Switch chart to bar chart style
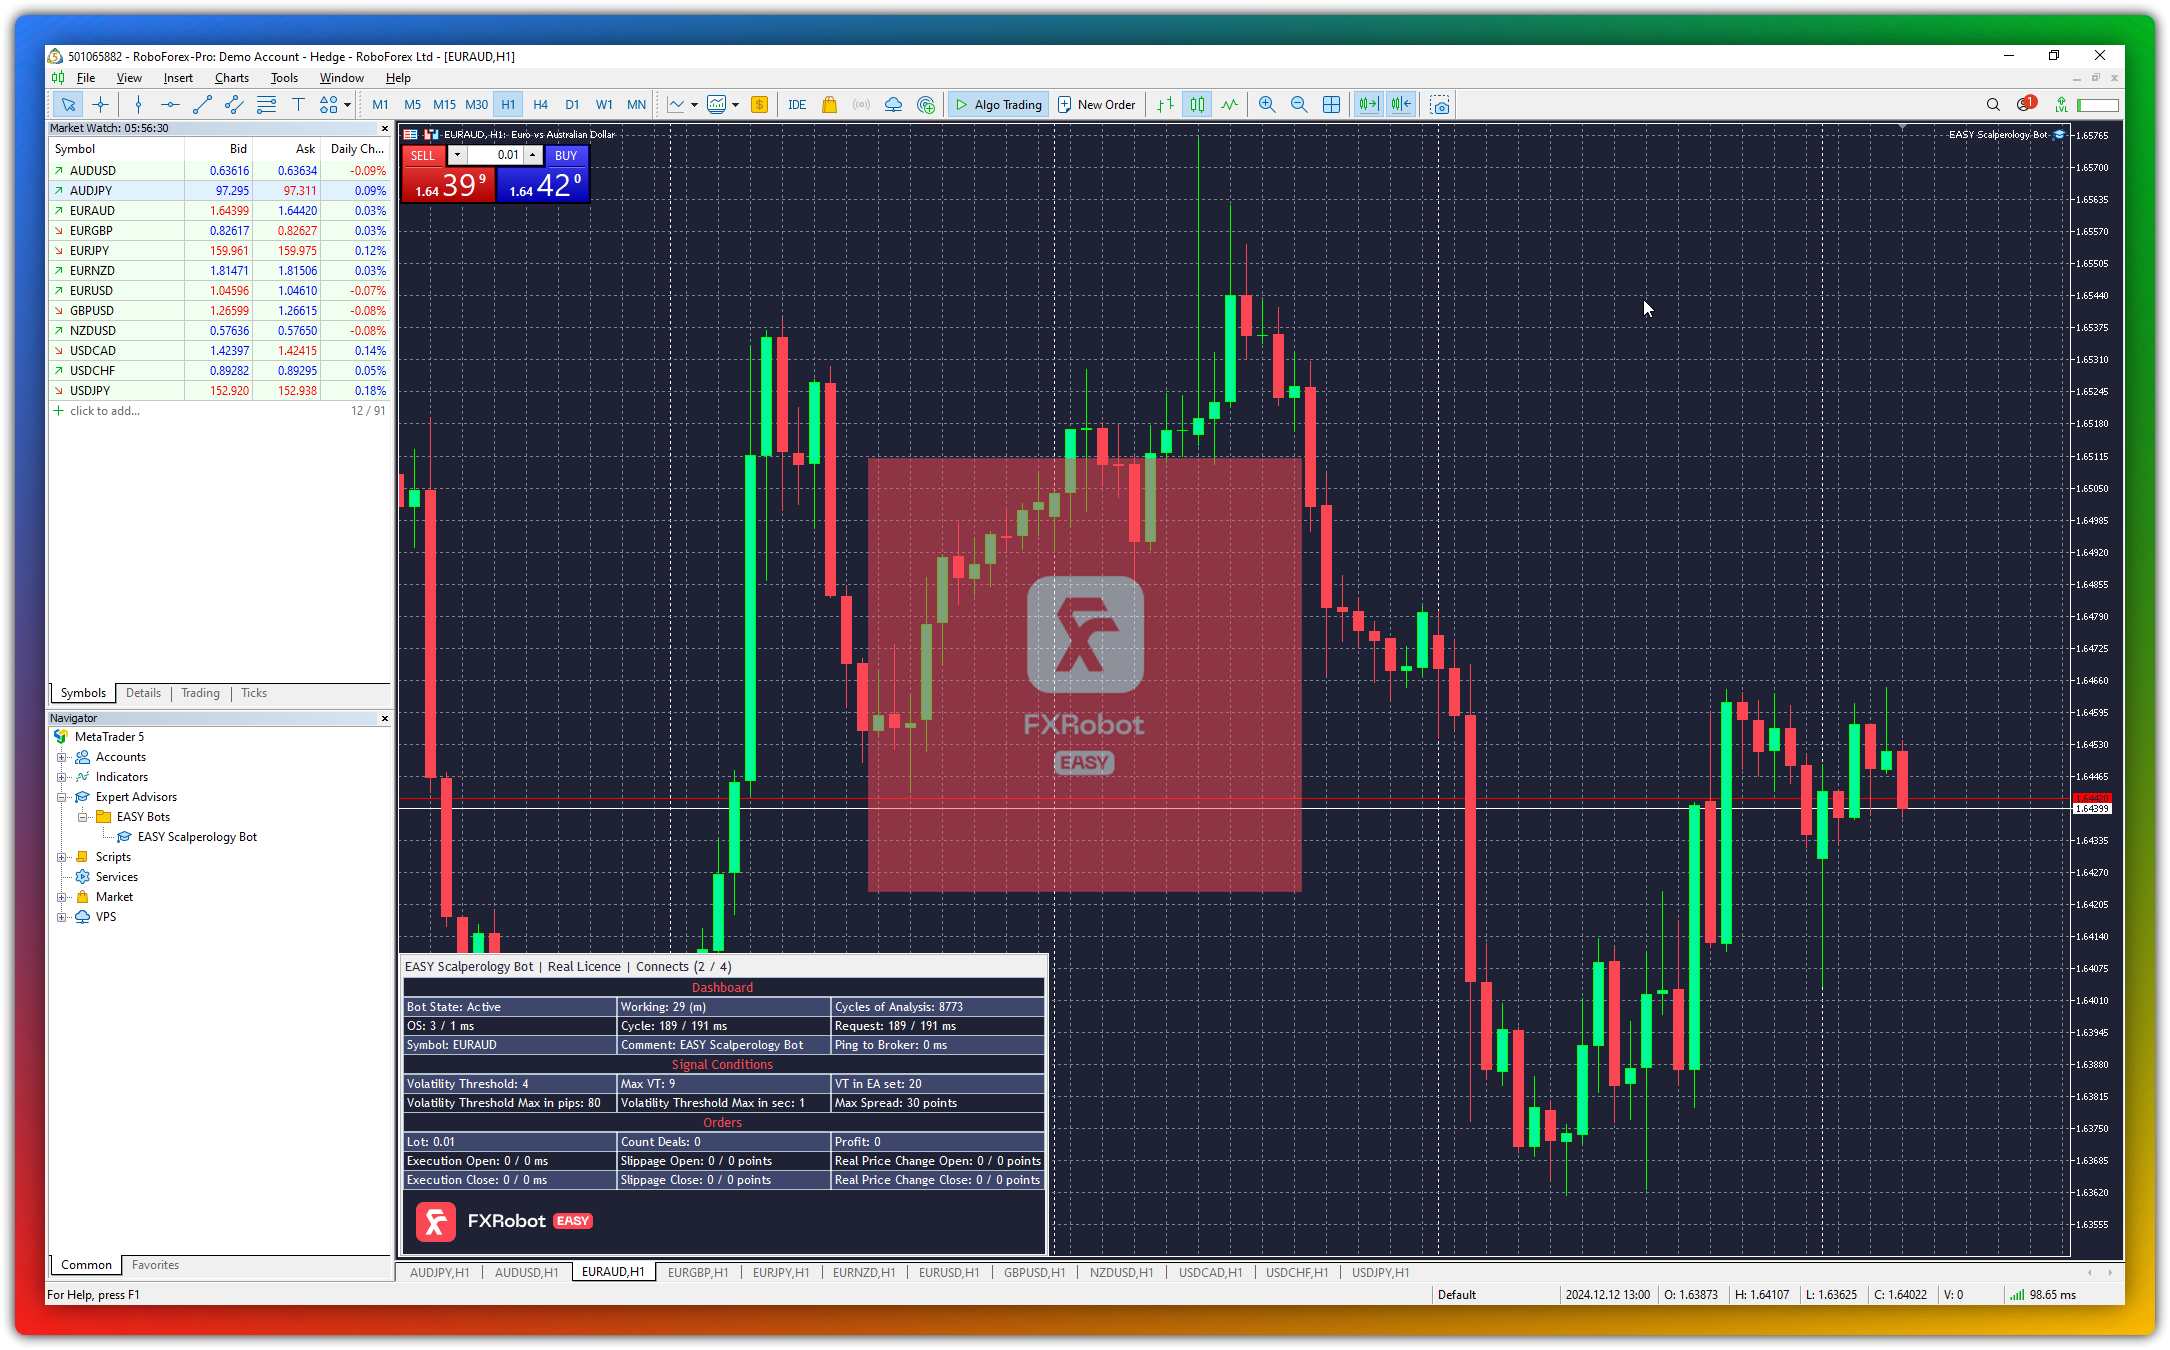The width and height of the screenshot is (2170, 1350). click(x=1165, y=104)
